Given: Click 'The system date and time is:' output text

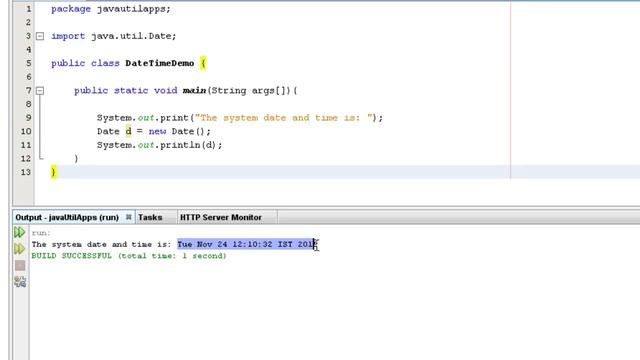Looking at the screenshot, I should (101, 244).
